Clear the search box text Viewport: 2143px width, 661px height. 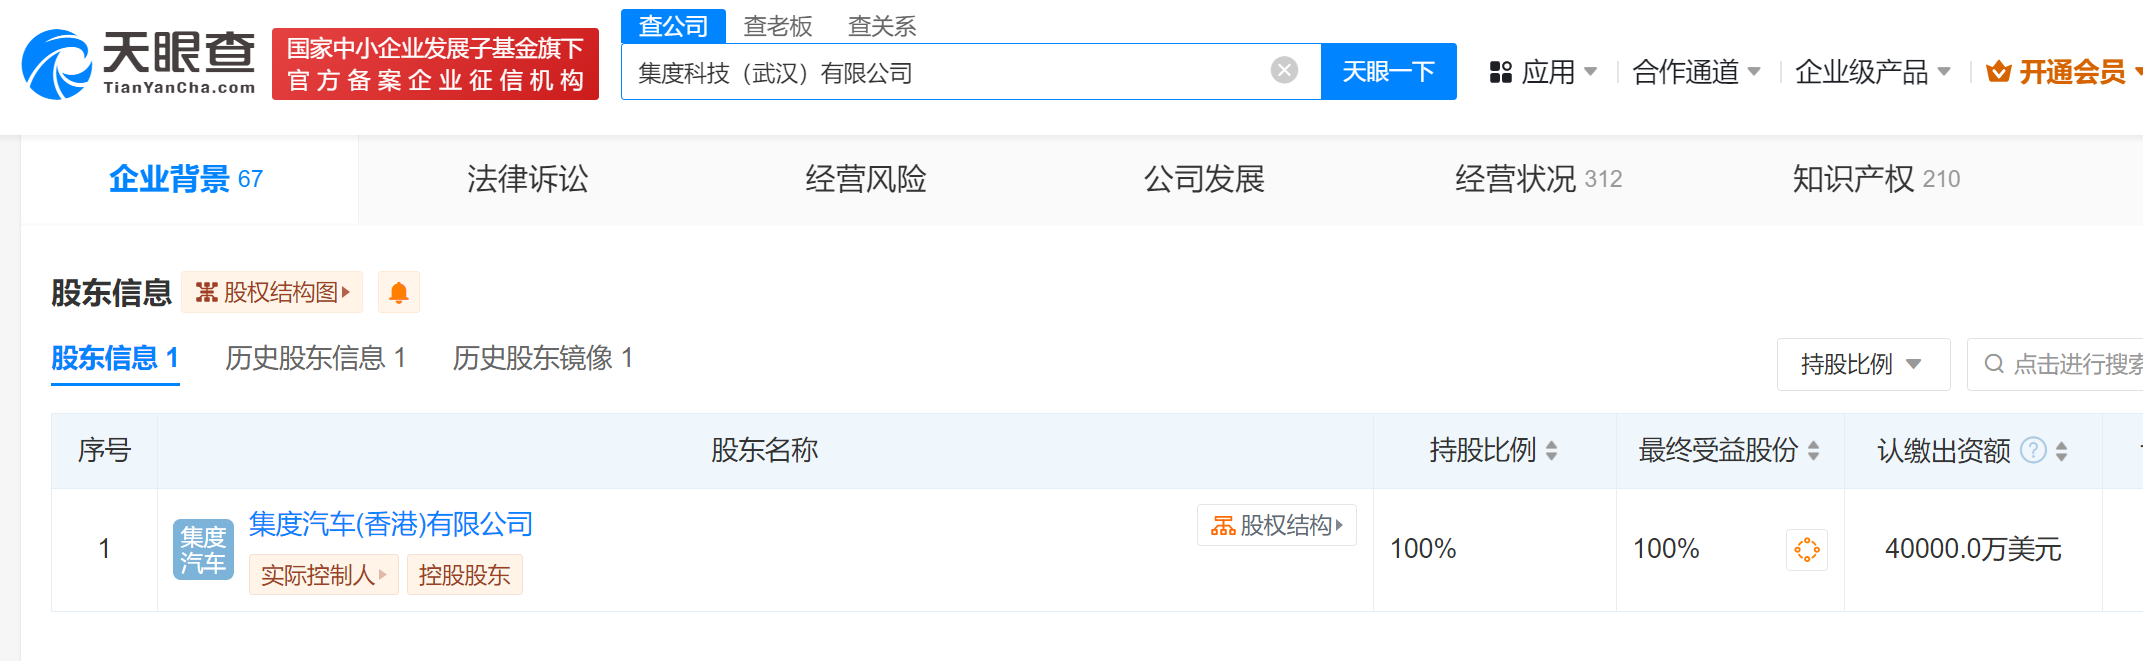pos(1284,70)
